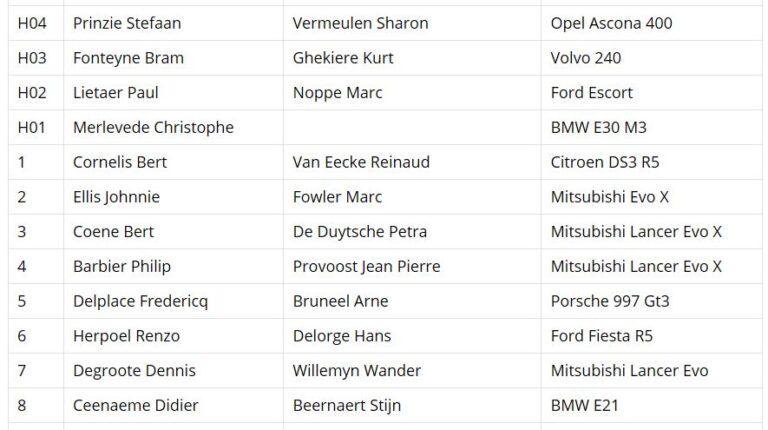768x430 pixels.
Task: Select the BMW E21 car cell
Action: 651,406
